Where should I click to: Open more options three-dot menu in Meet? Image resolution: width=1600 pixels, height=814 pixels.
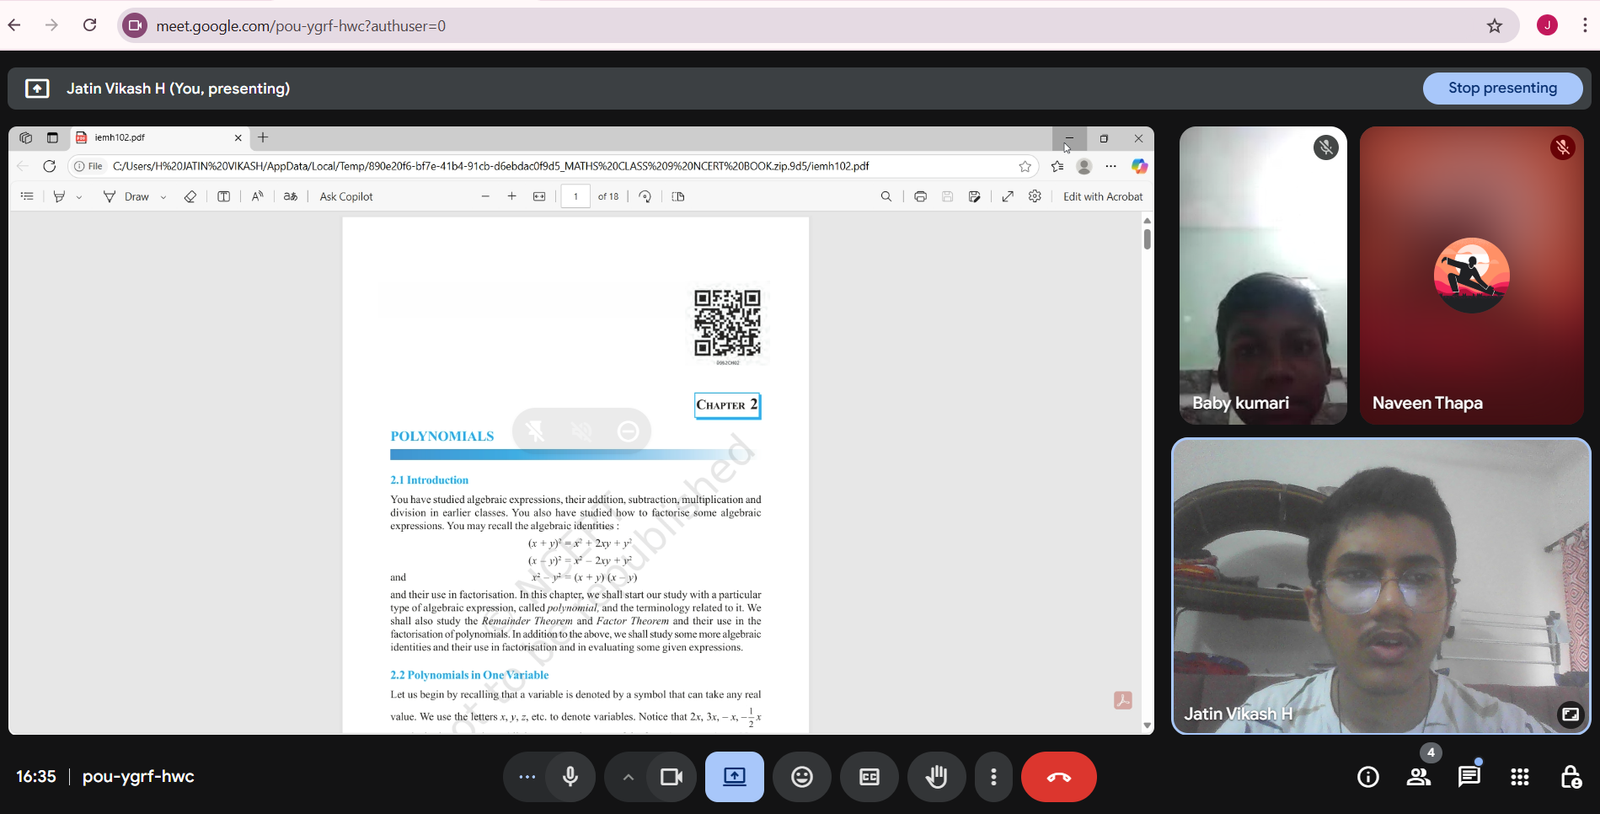click(x=993, y=777)
